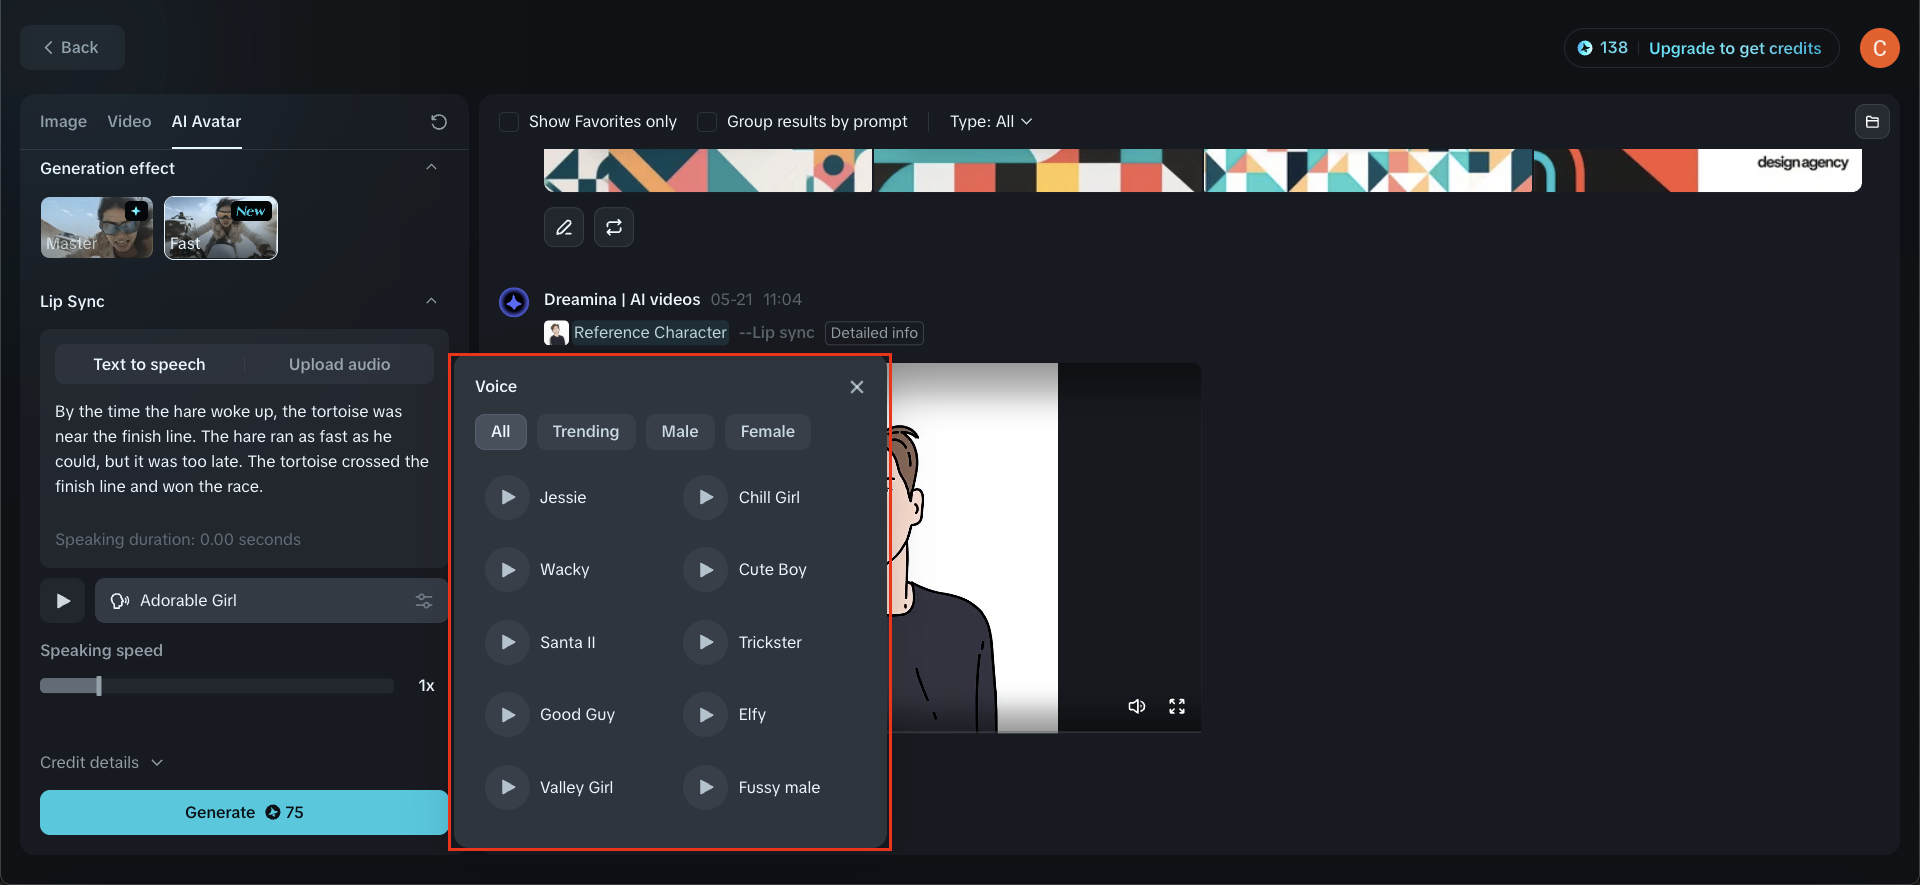Filter voices by Female

[x=768, y=432]
